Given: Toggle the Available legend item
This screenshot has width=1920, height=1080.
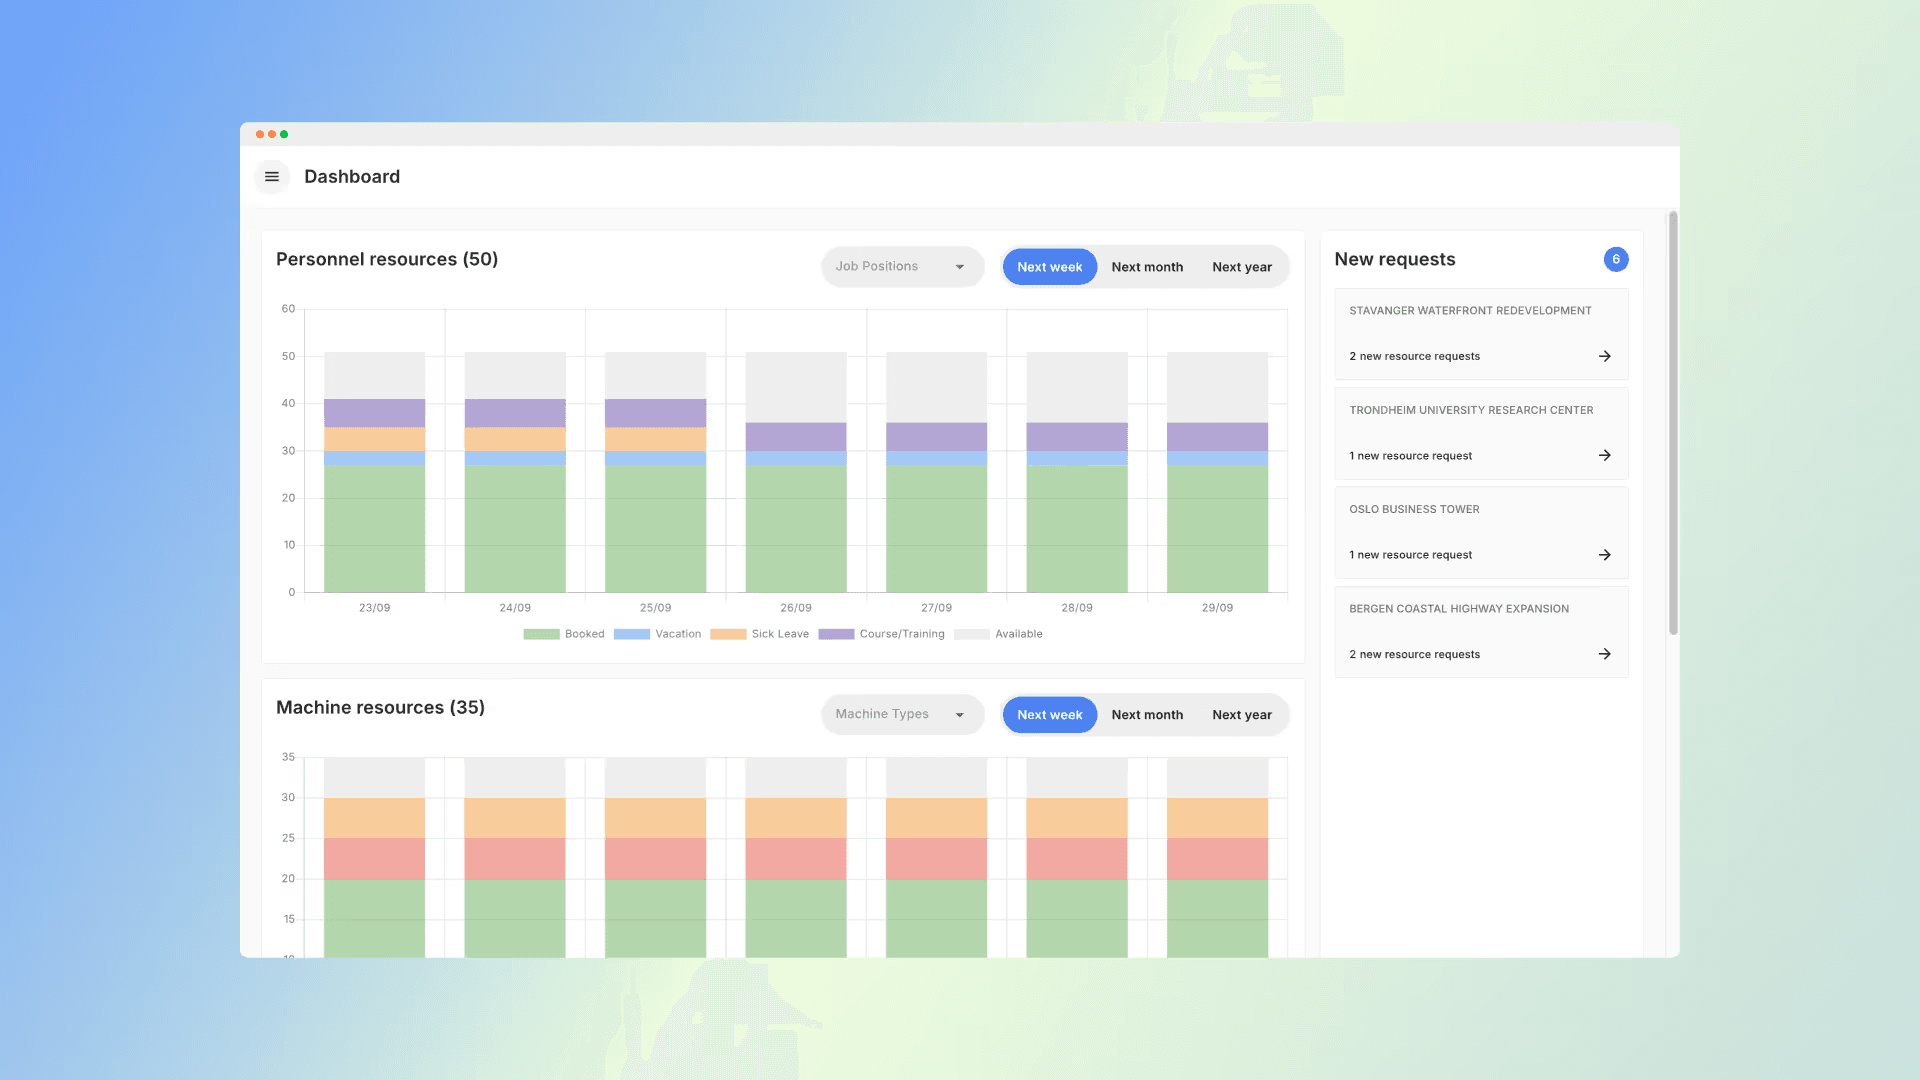Looking at the screenshot, I should 998,634.
